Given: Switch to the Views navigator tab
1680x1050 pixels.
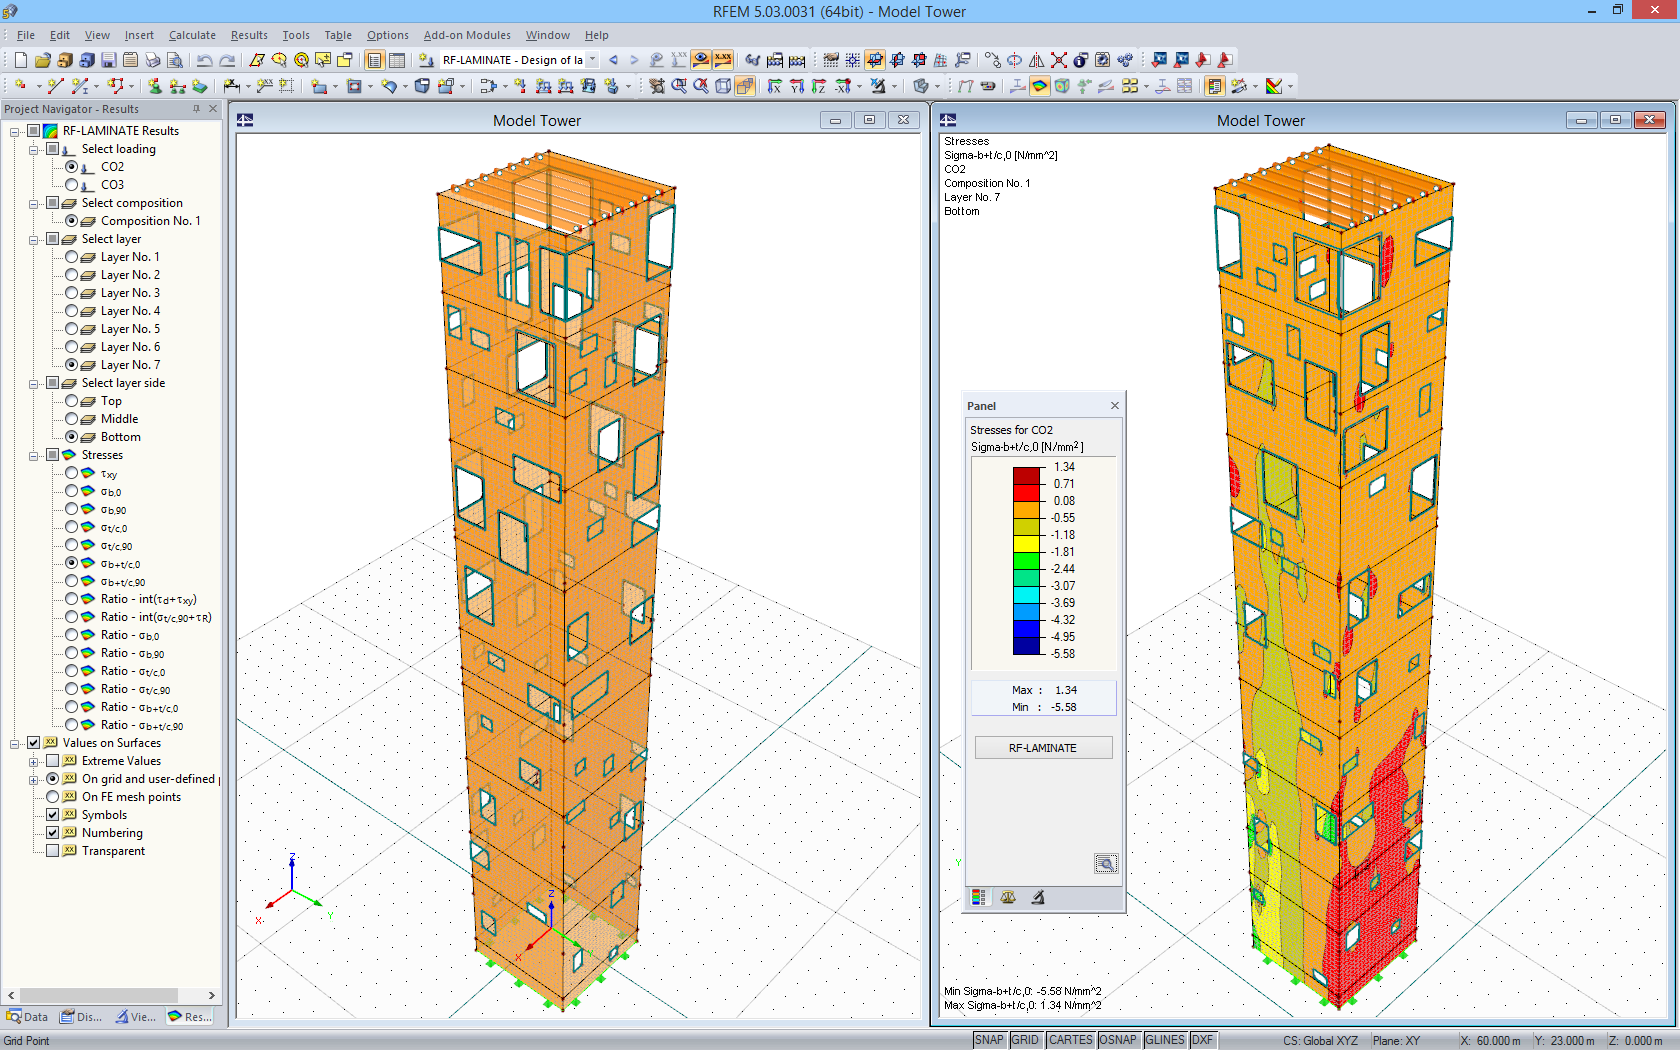Looking at the screenshot, I should [x=135, y=1017].
